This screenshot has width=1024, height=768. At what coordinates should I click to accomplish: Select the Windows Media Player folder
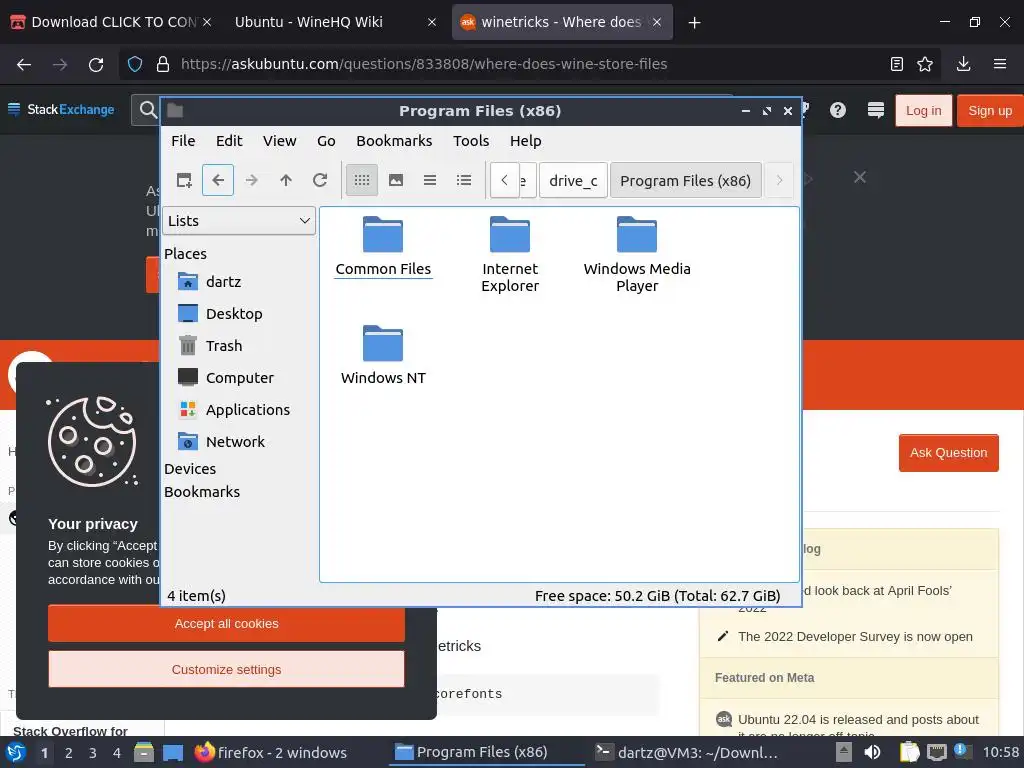coord(637,255)
